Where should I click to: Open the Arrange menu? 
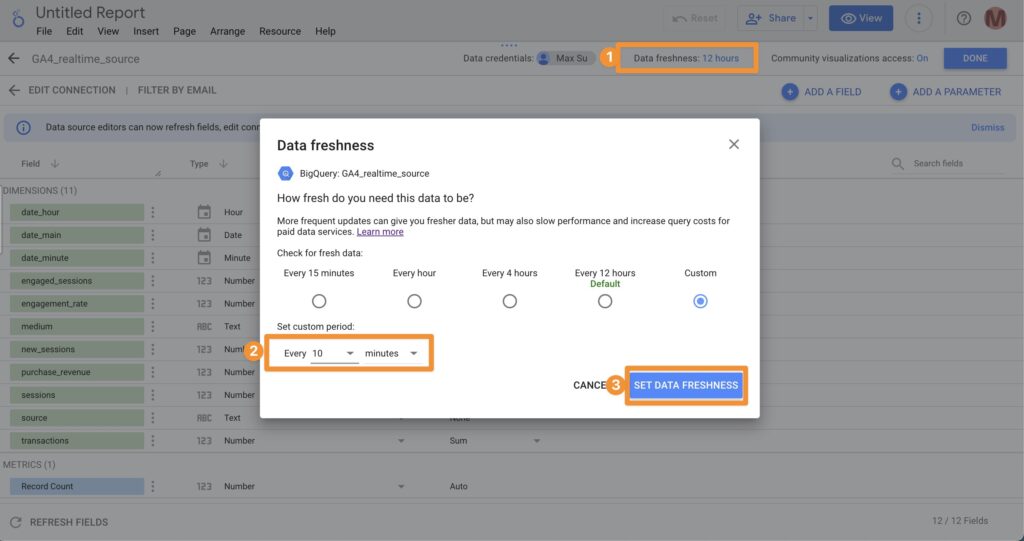tap(228, 31)
